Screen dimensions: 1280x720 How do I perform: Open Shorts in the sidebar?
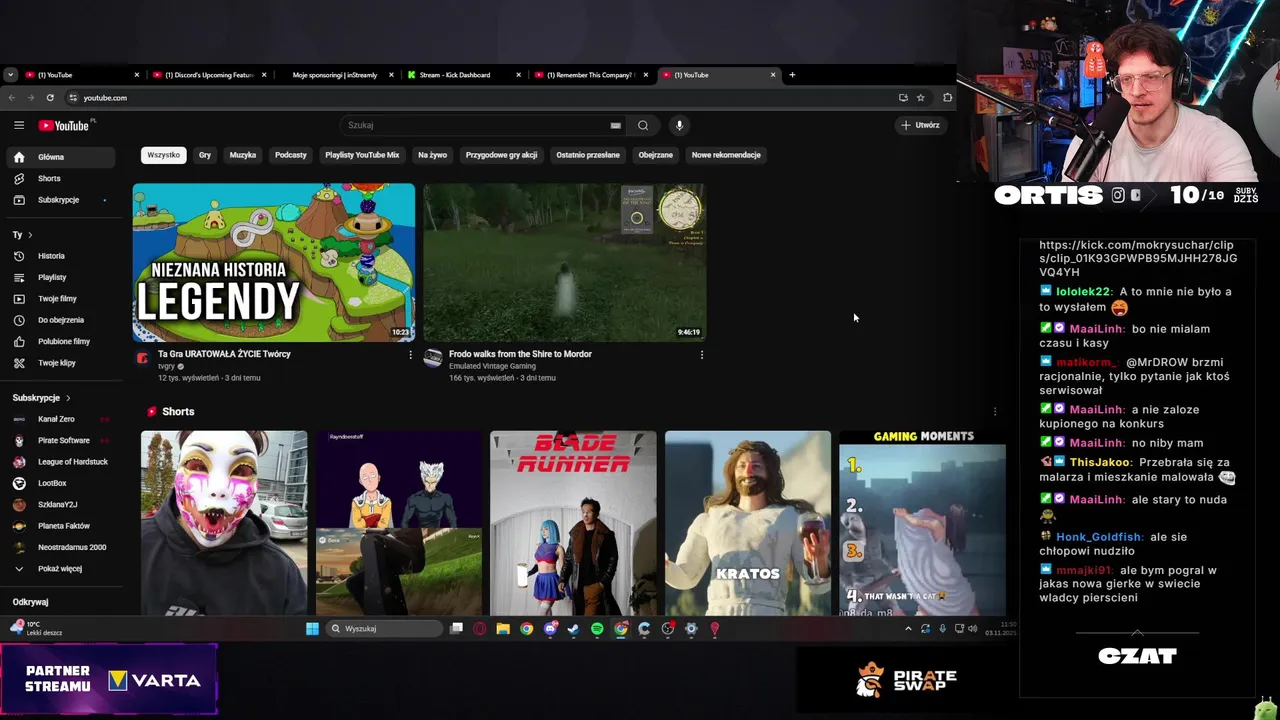click(x=62, y=178)
